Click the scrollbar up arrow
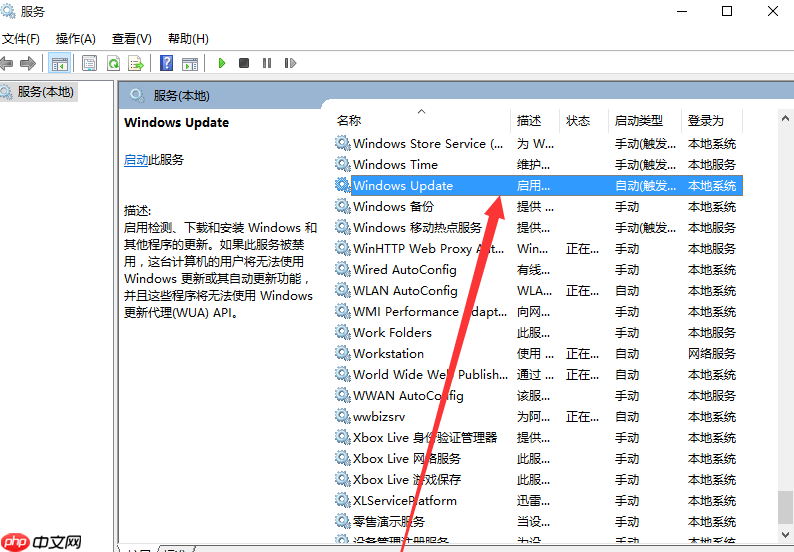794x552 pixels. coord(785,119)
